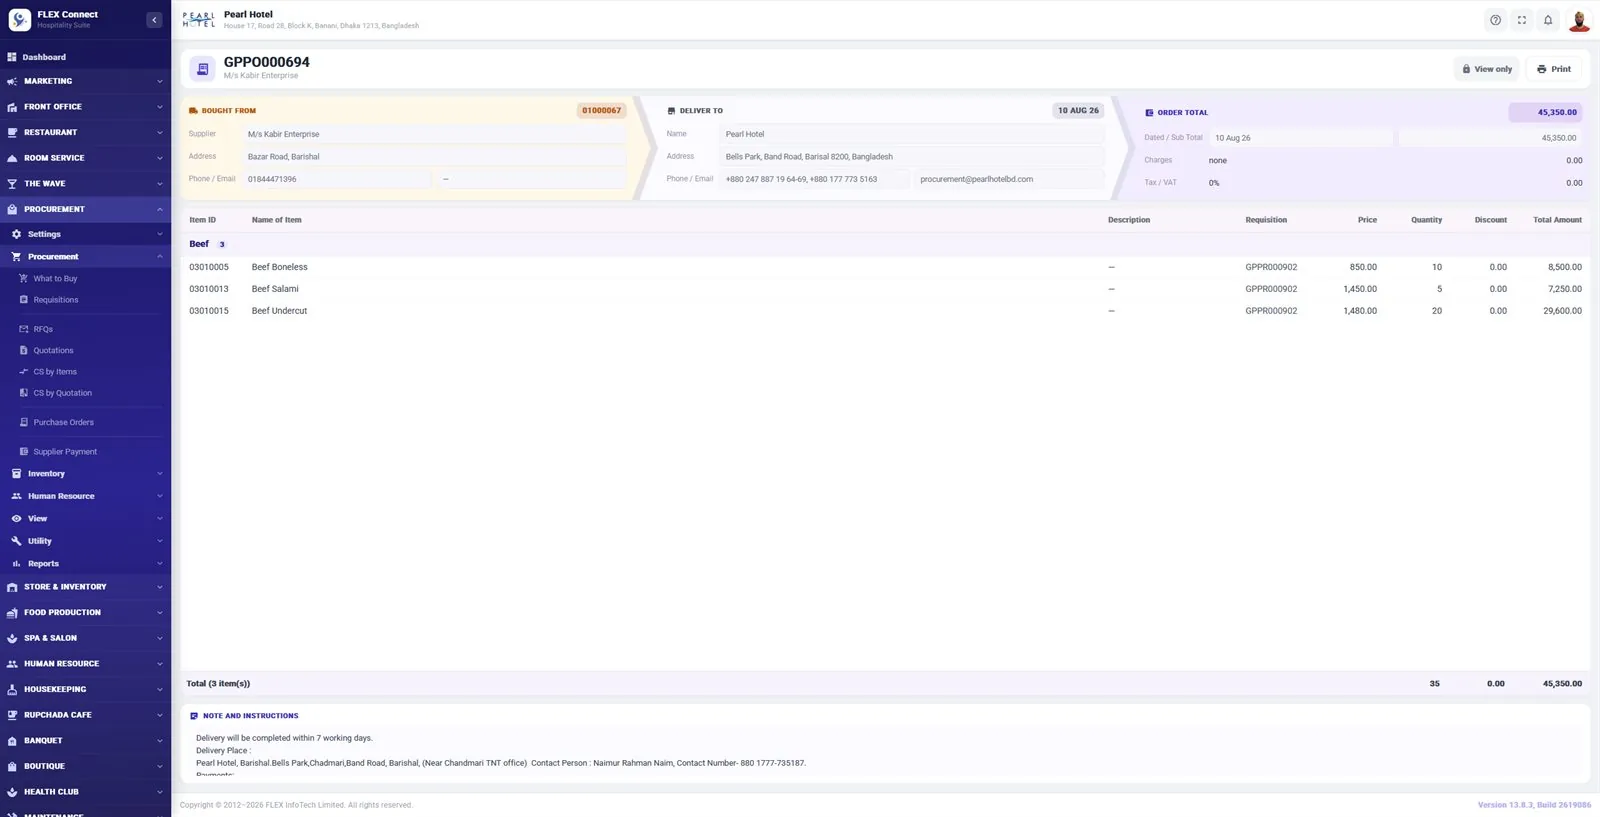Click the NOTE AND INSTRUCTIONS heading icon
The image size is (1600, 817).
(x=194, y=716)
